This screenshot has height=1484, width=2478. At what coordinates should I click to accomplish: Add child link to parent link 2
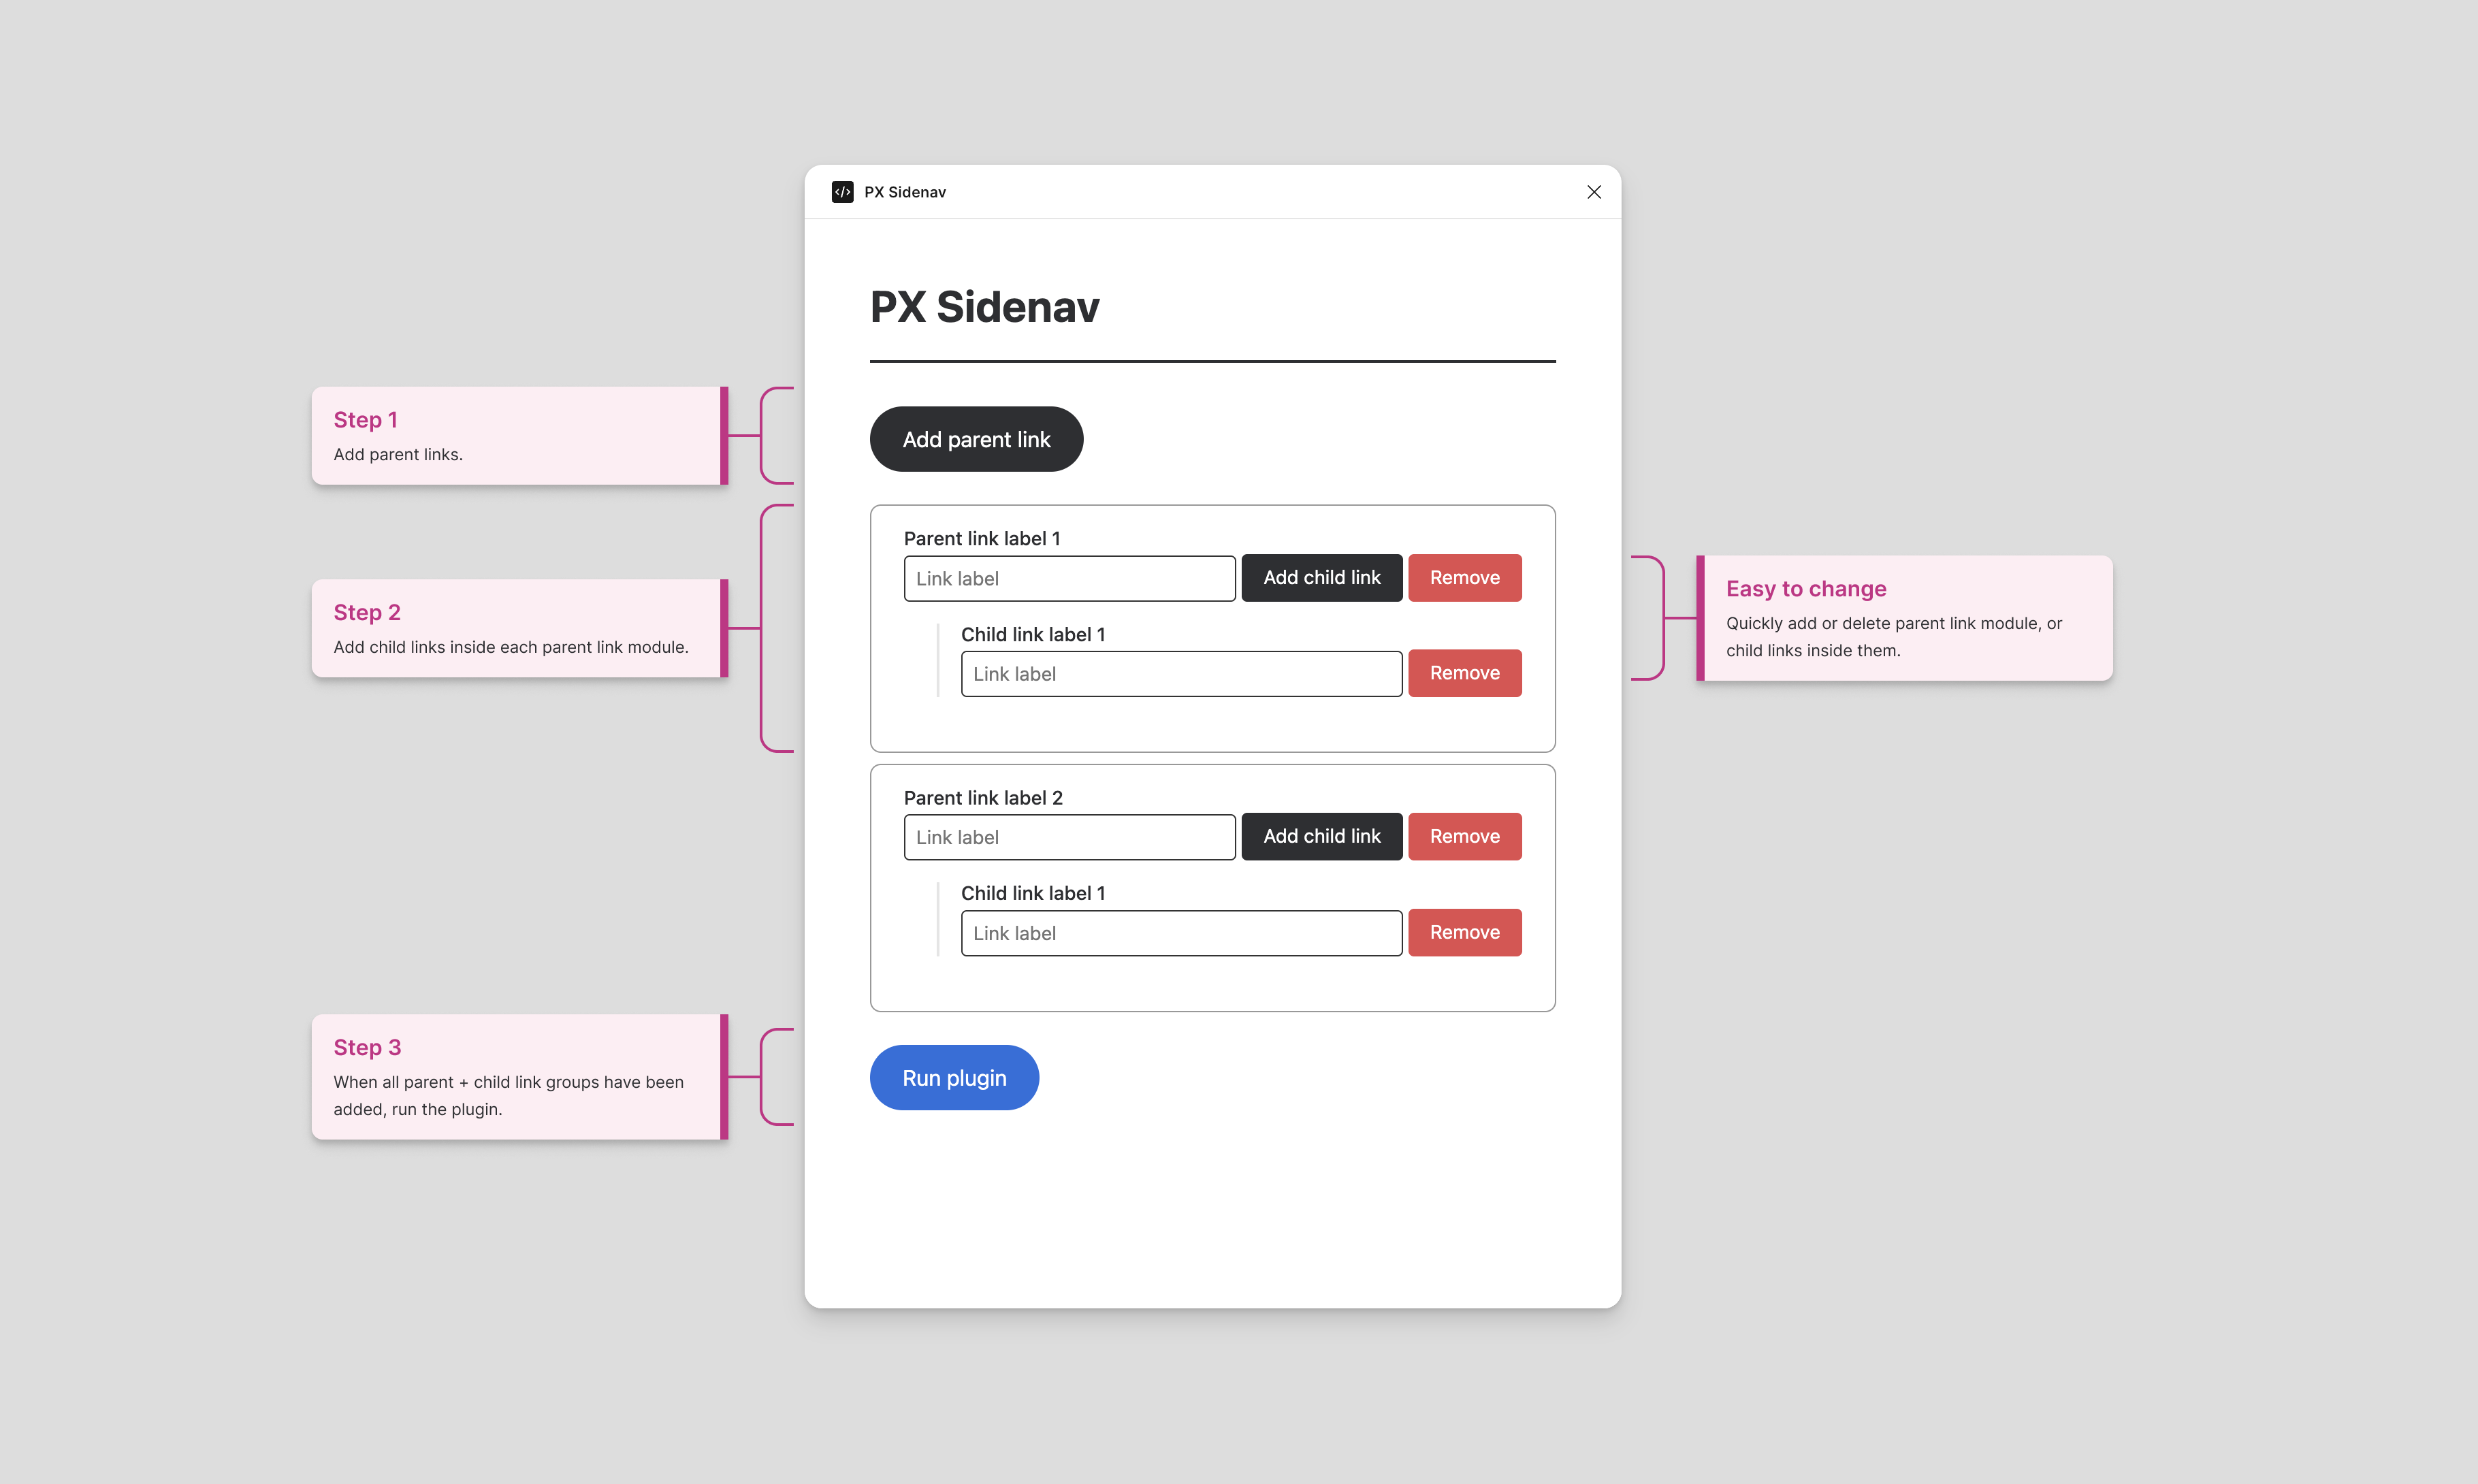(x=1321, y=836)
